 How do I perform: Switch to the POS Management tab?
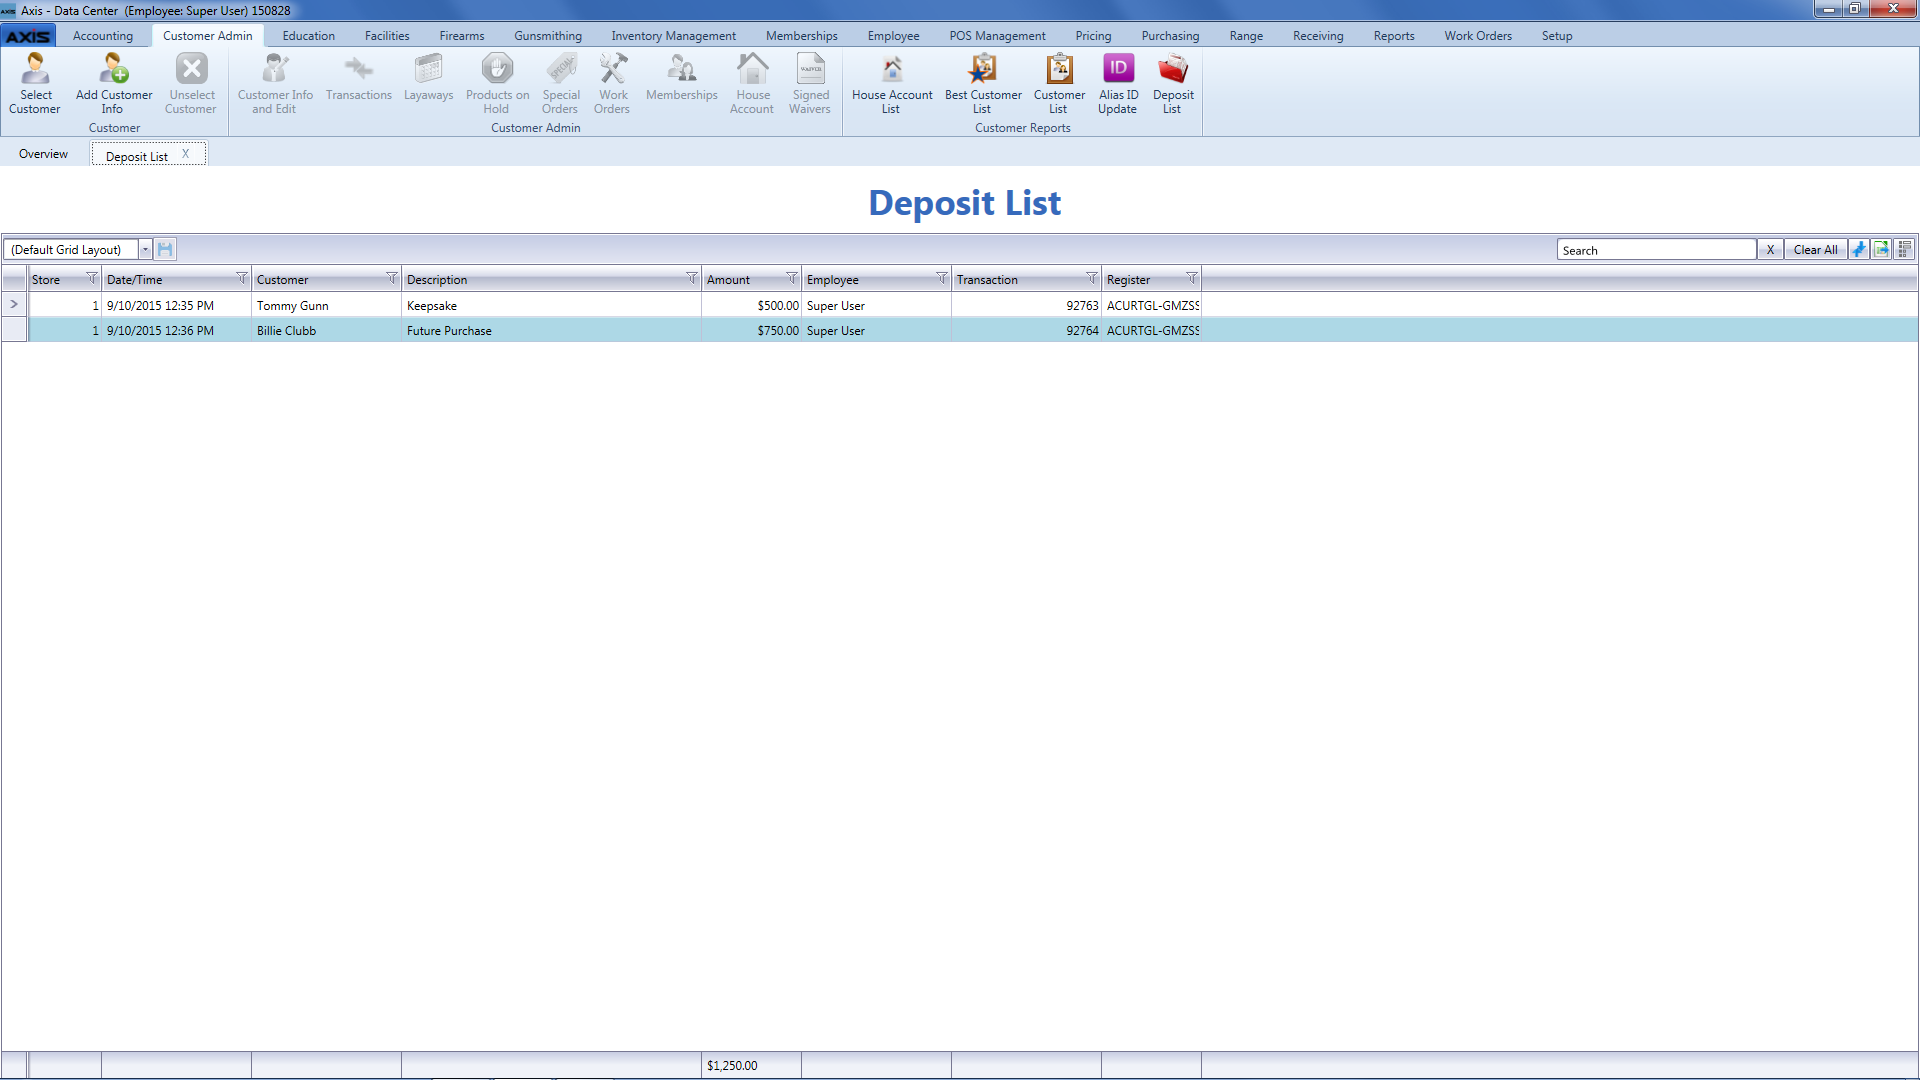(997, 36)
